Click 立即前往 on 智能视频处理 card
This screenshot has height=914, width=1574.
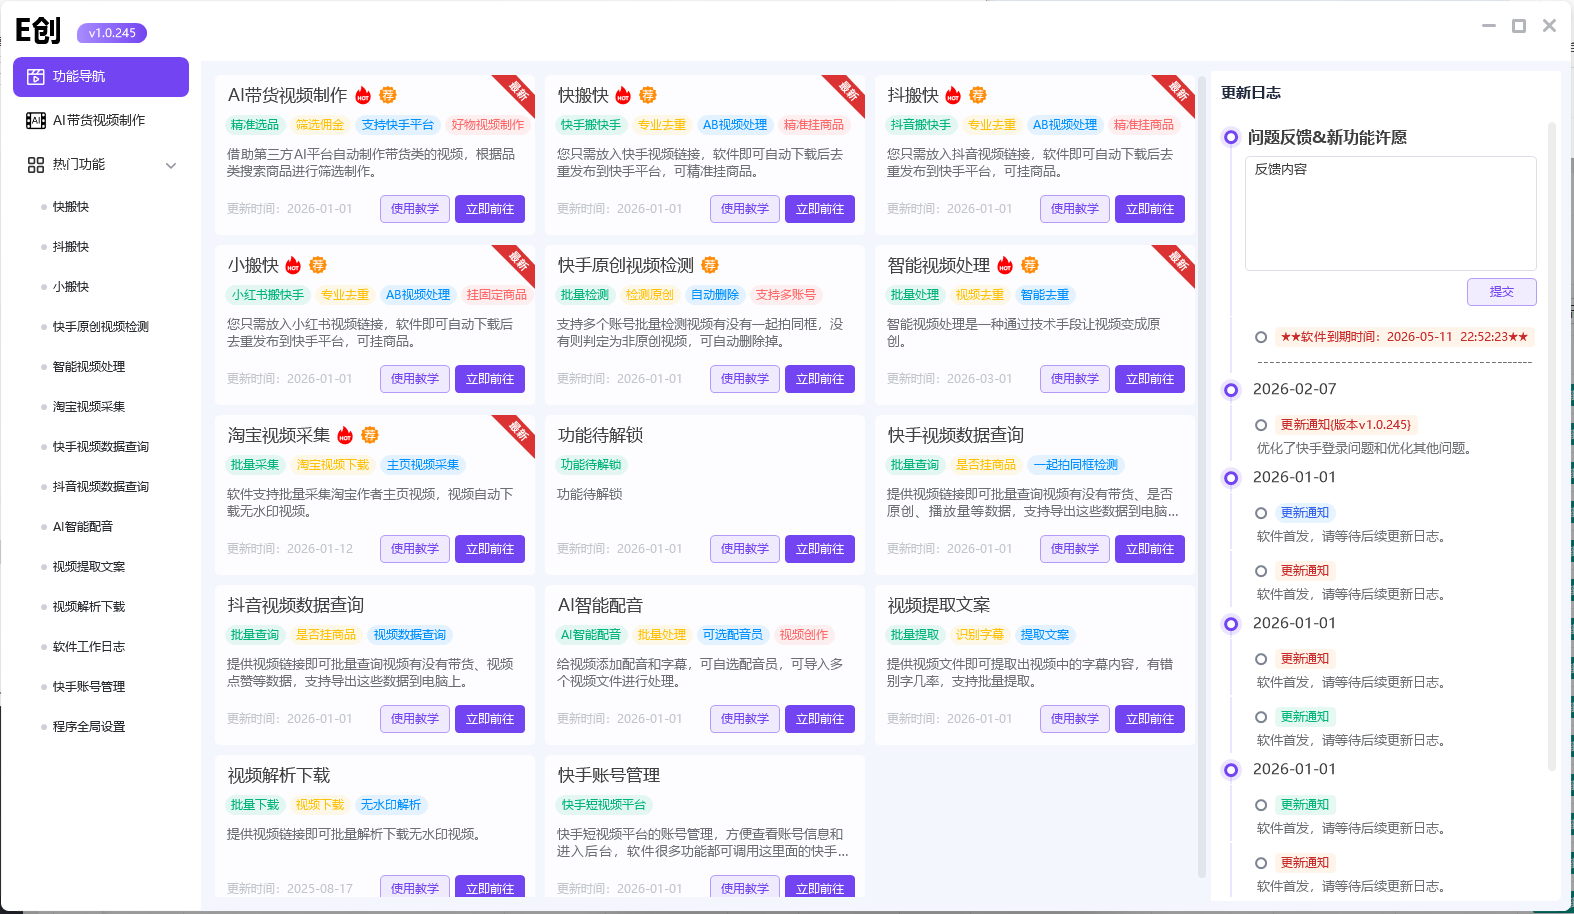pyautogui.click(x=1150, y=379)
